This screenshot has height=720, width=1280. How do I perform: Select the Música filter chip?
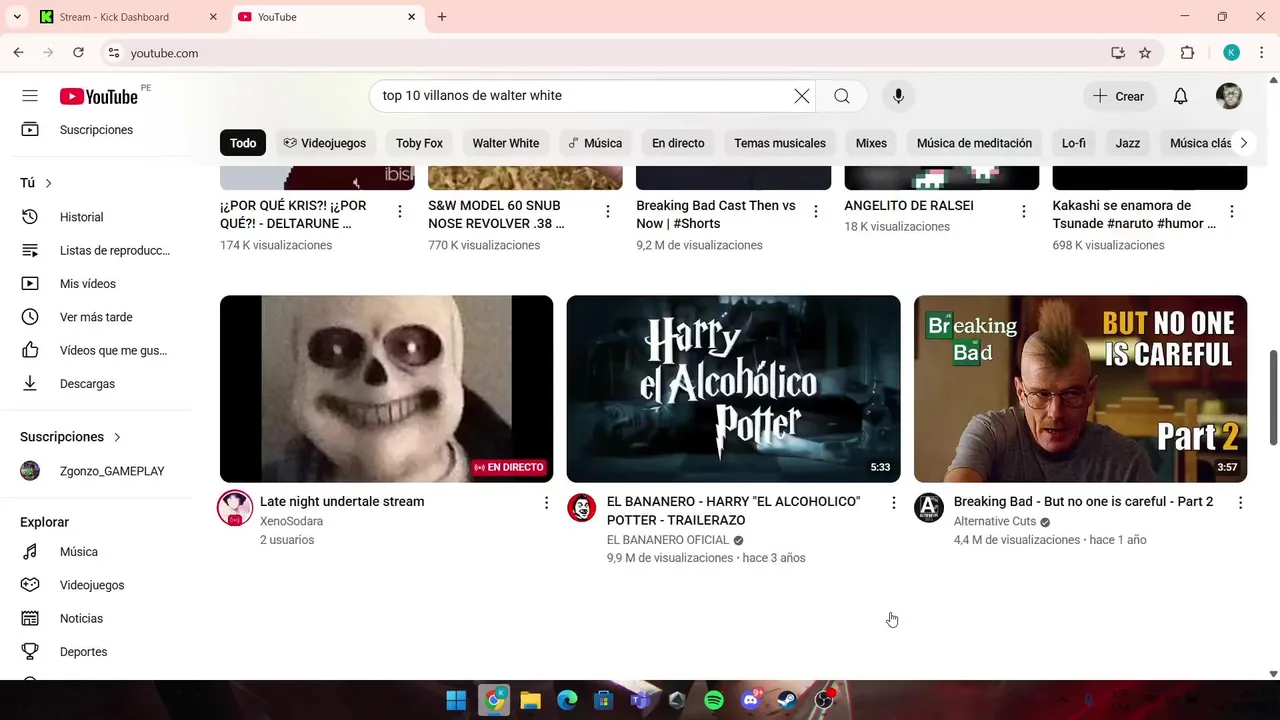point(595,143)
